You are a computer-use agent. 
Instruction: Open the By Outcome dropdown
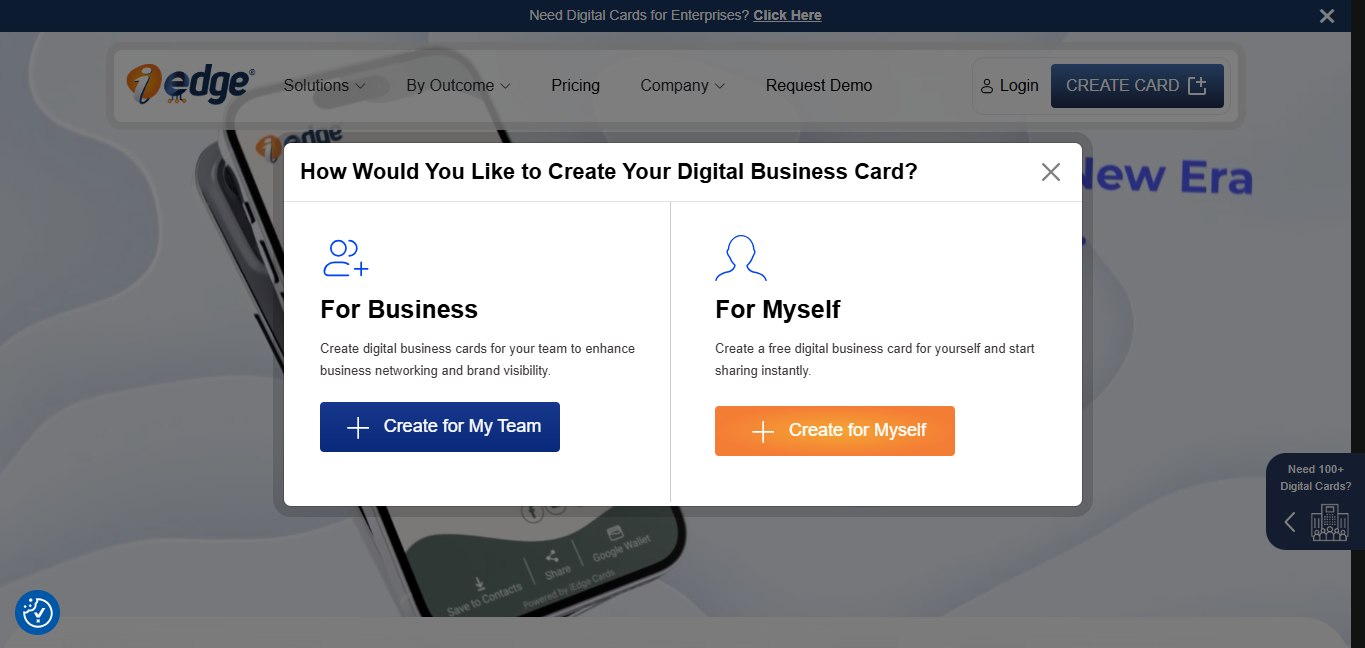[x=456, y=85]
